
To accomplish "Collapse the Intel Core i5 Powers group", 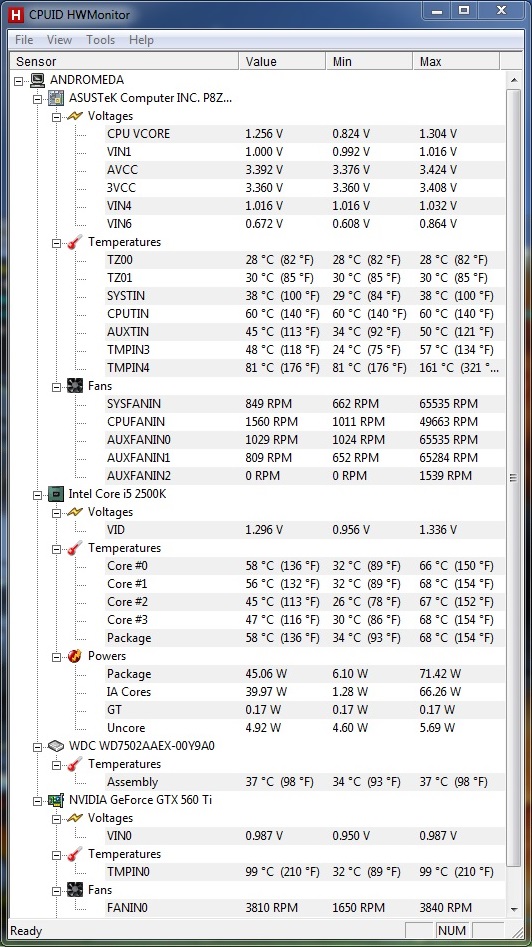I will point(56,656).
